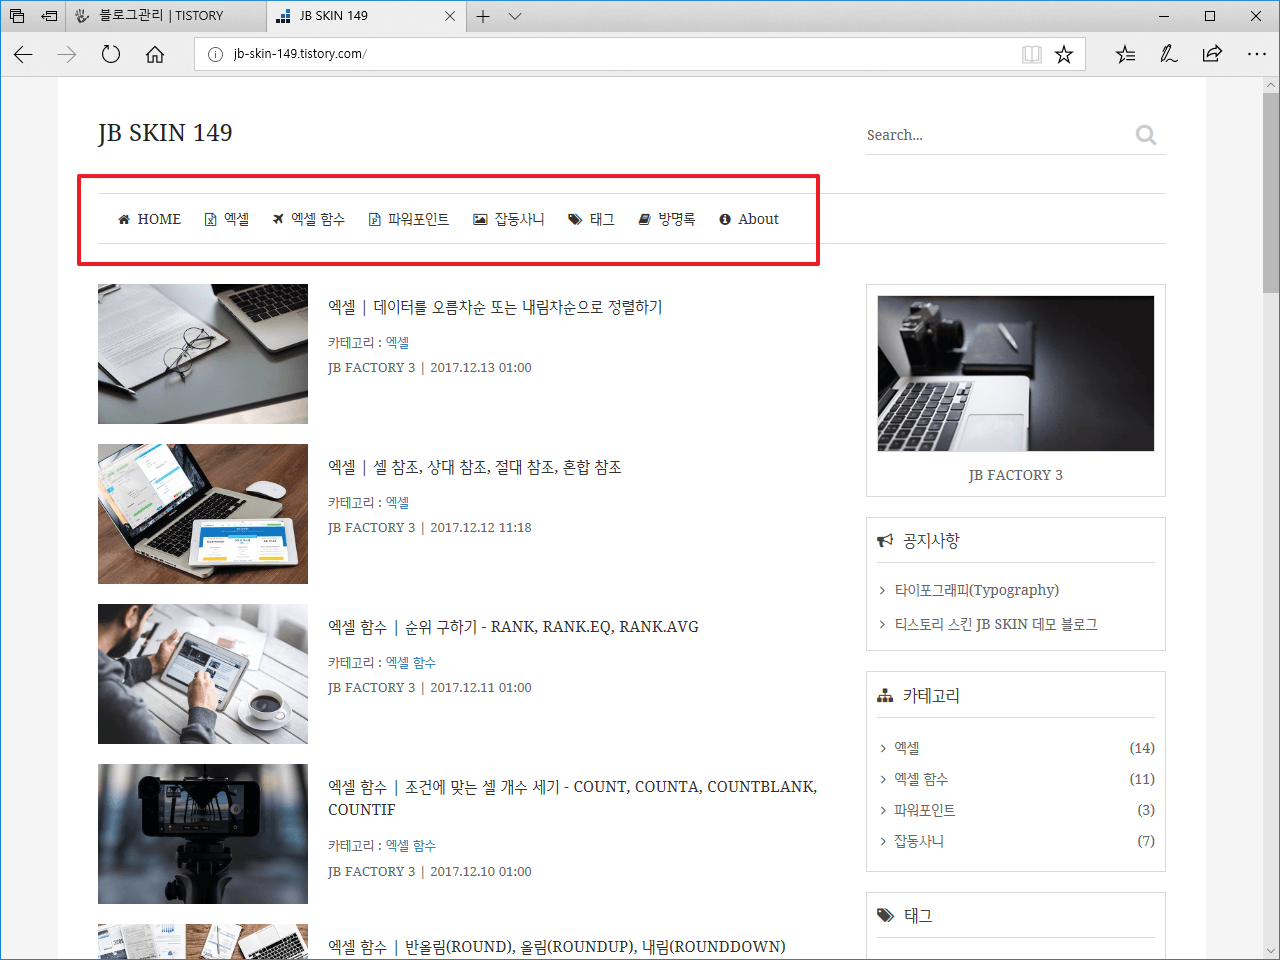This screenshot has height=960, width=1280.
Task: Click thumbnail with glasses on paper
Action: [203, 354]
